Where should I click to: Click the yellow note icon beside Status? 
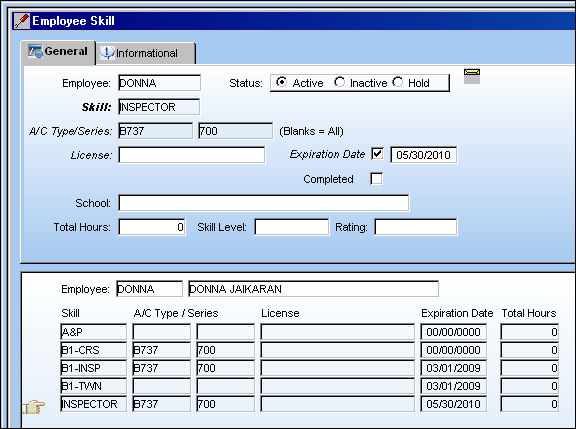pyautogui.click(x=472, y=76)
